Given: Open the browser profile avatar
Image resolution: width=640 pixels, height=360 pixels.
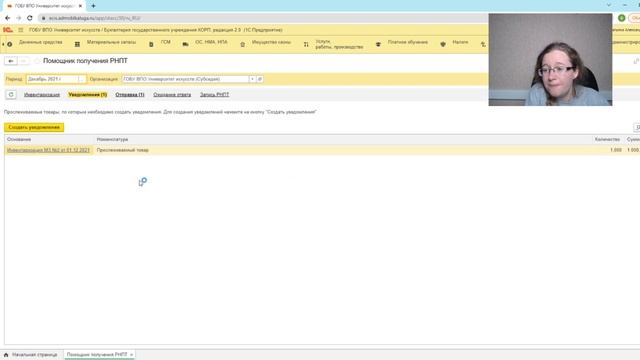Looking at the screenshot, I should click(x=622, y=18).
